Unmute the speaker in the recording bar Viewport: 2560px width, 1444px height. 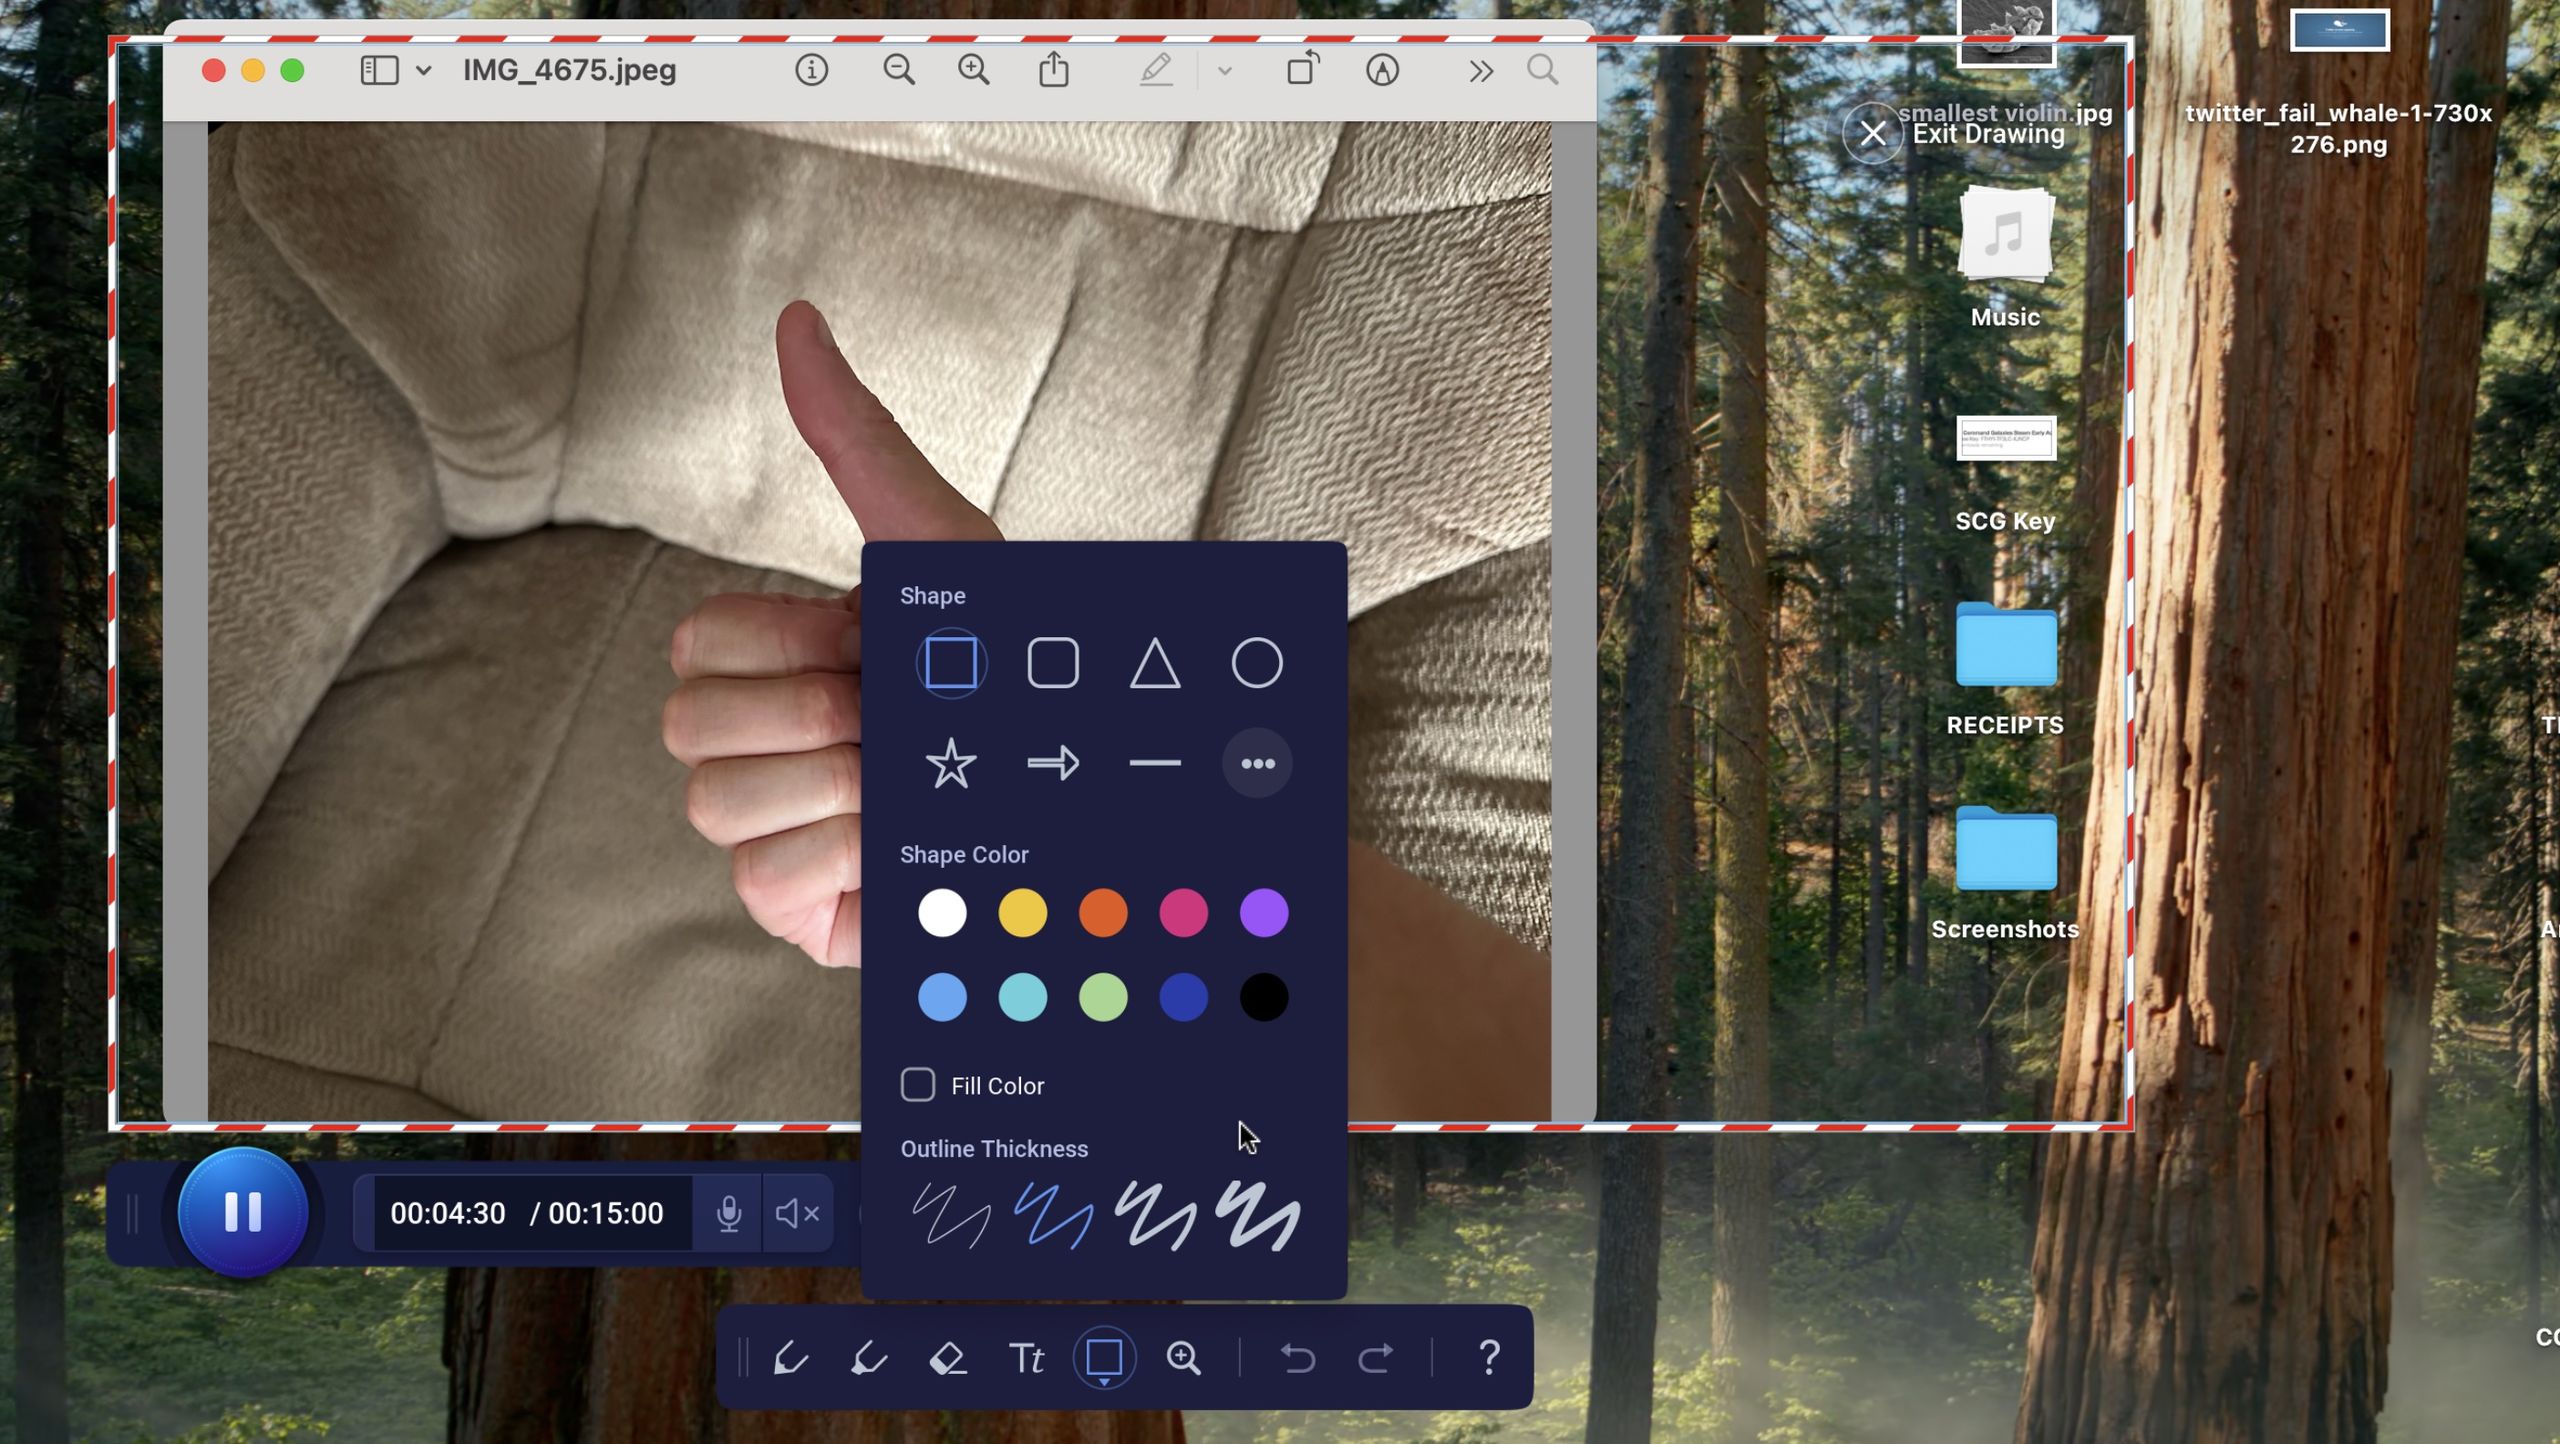pyautogui.click(x=797, y=1213)
